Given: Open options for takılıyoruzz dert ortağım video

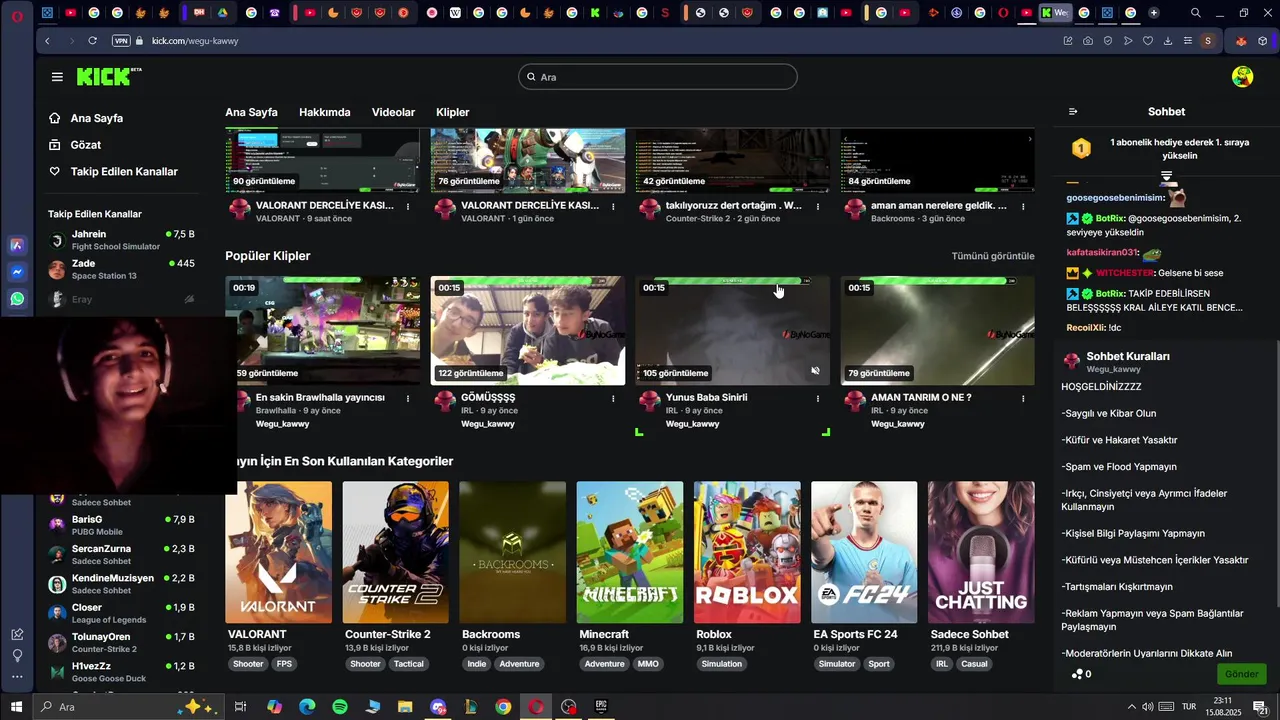Looking at the screenshot, I should 818,206.
